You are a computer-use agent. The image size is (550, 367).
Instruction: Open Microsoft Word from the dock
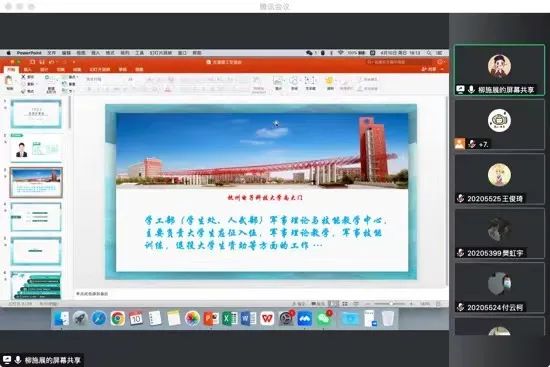[248, 319]
